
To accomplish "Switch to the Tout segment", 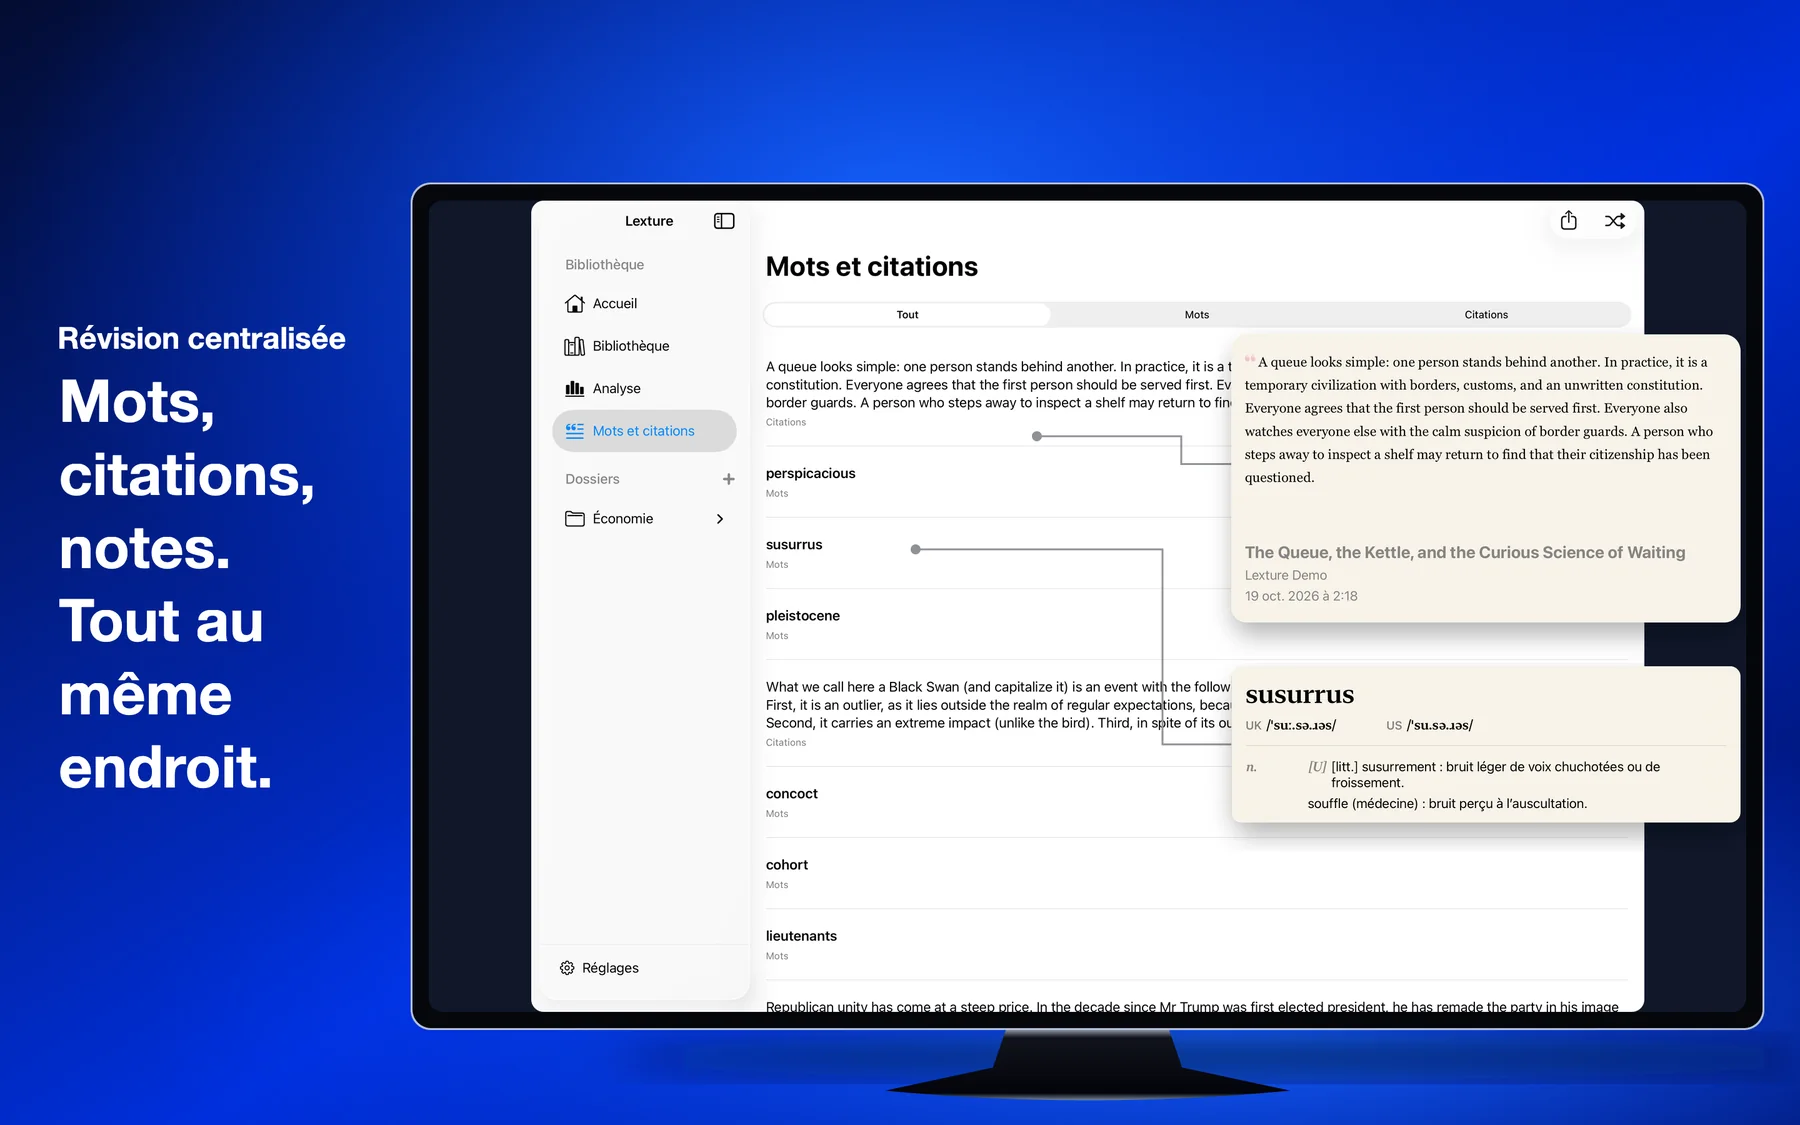I will (x=907, y=315).
